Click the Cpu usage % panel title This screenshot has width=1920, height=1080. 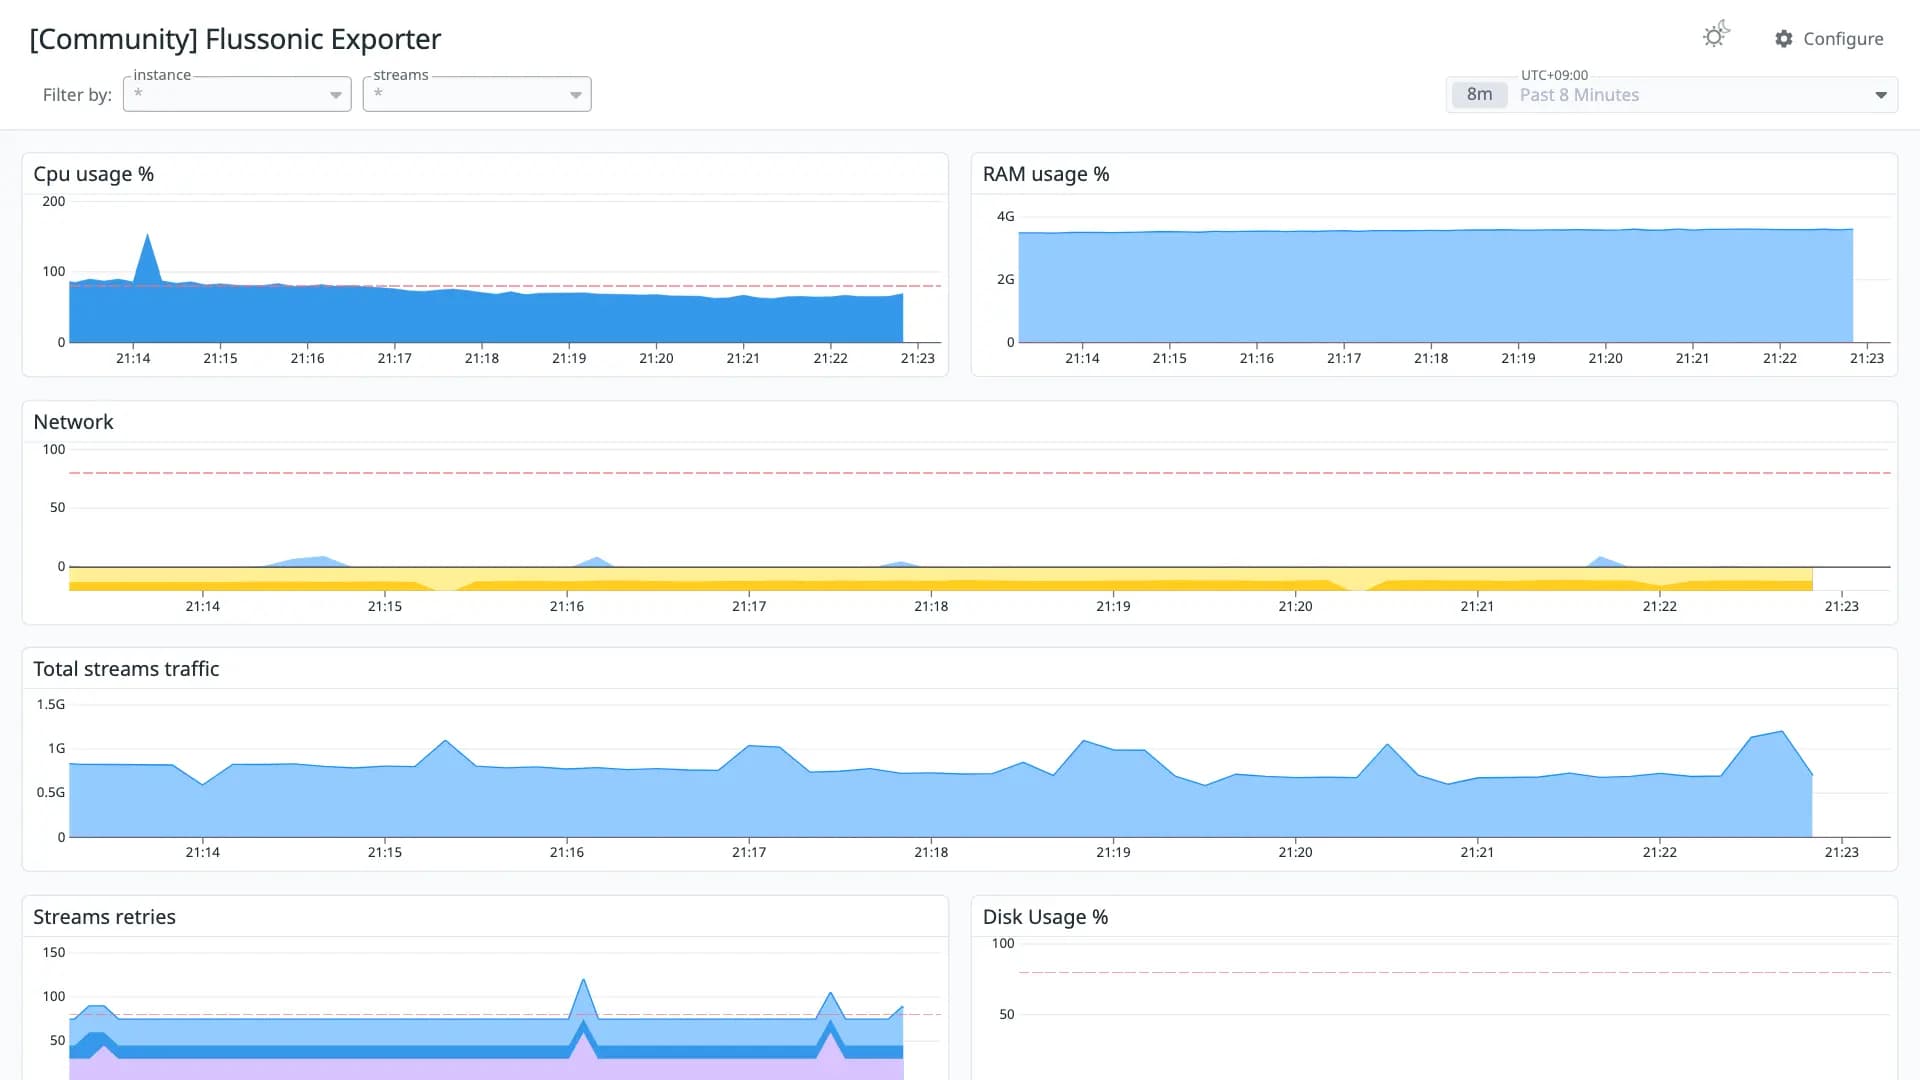[x=94, y=174]
